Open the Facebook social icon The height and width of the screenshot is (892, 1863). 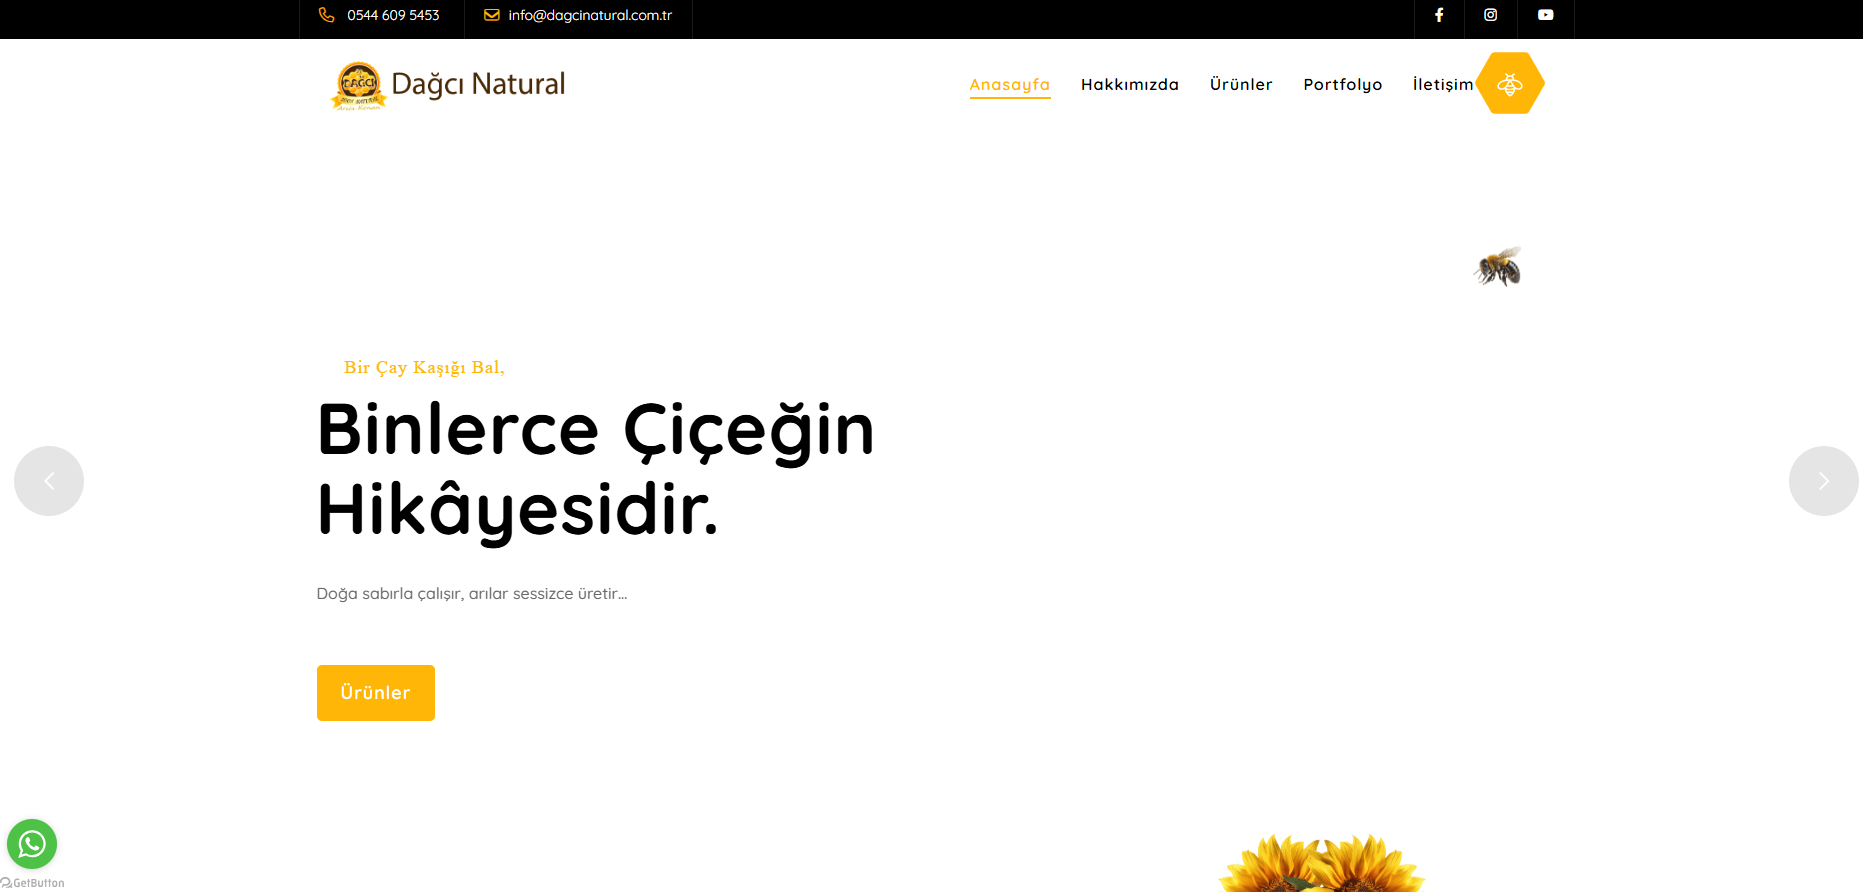(x=1439, y=15)
